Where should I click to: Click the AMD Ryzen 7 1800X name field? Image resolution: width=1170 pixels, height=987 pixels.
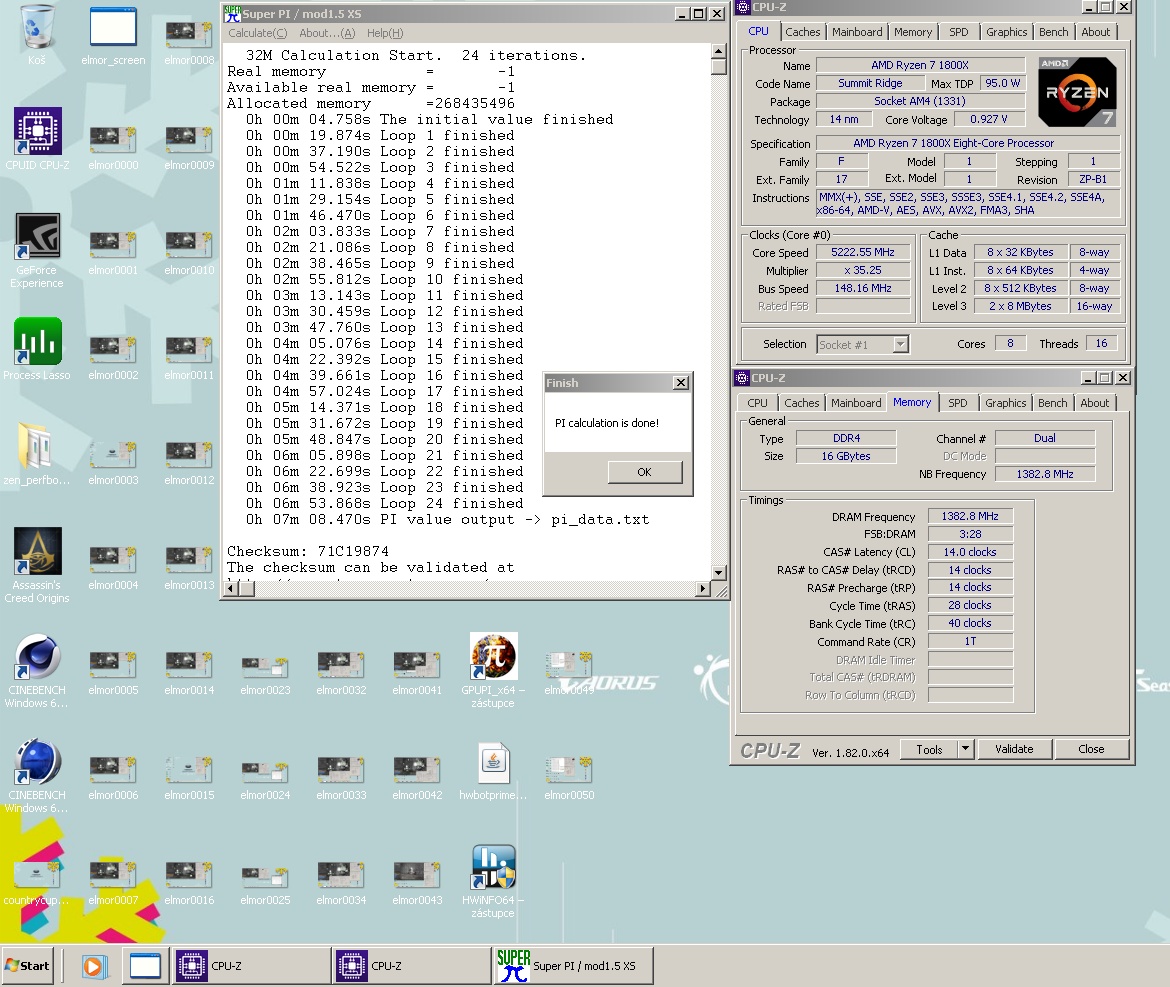point(920,66)
